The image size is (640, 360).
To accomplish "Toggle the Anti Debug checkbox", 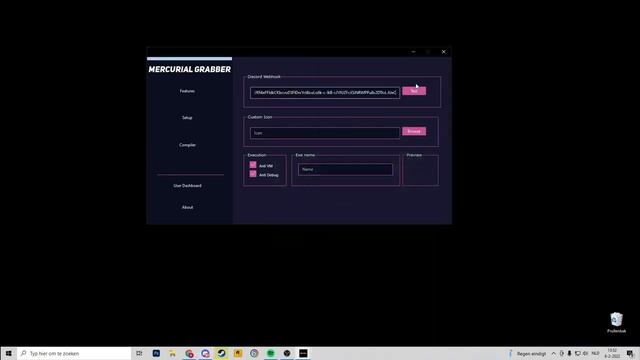I will coord(253,174).
